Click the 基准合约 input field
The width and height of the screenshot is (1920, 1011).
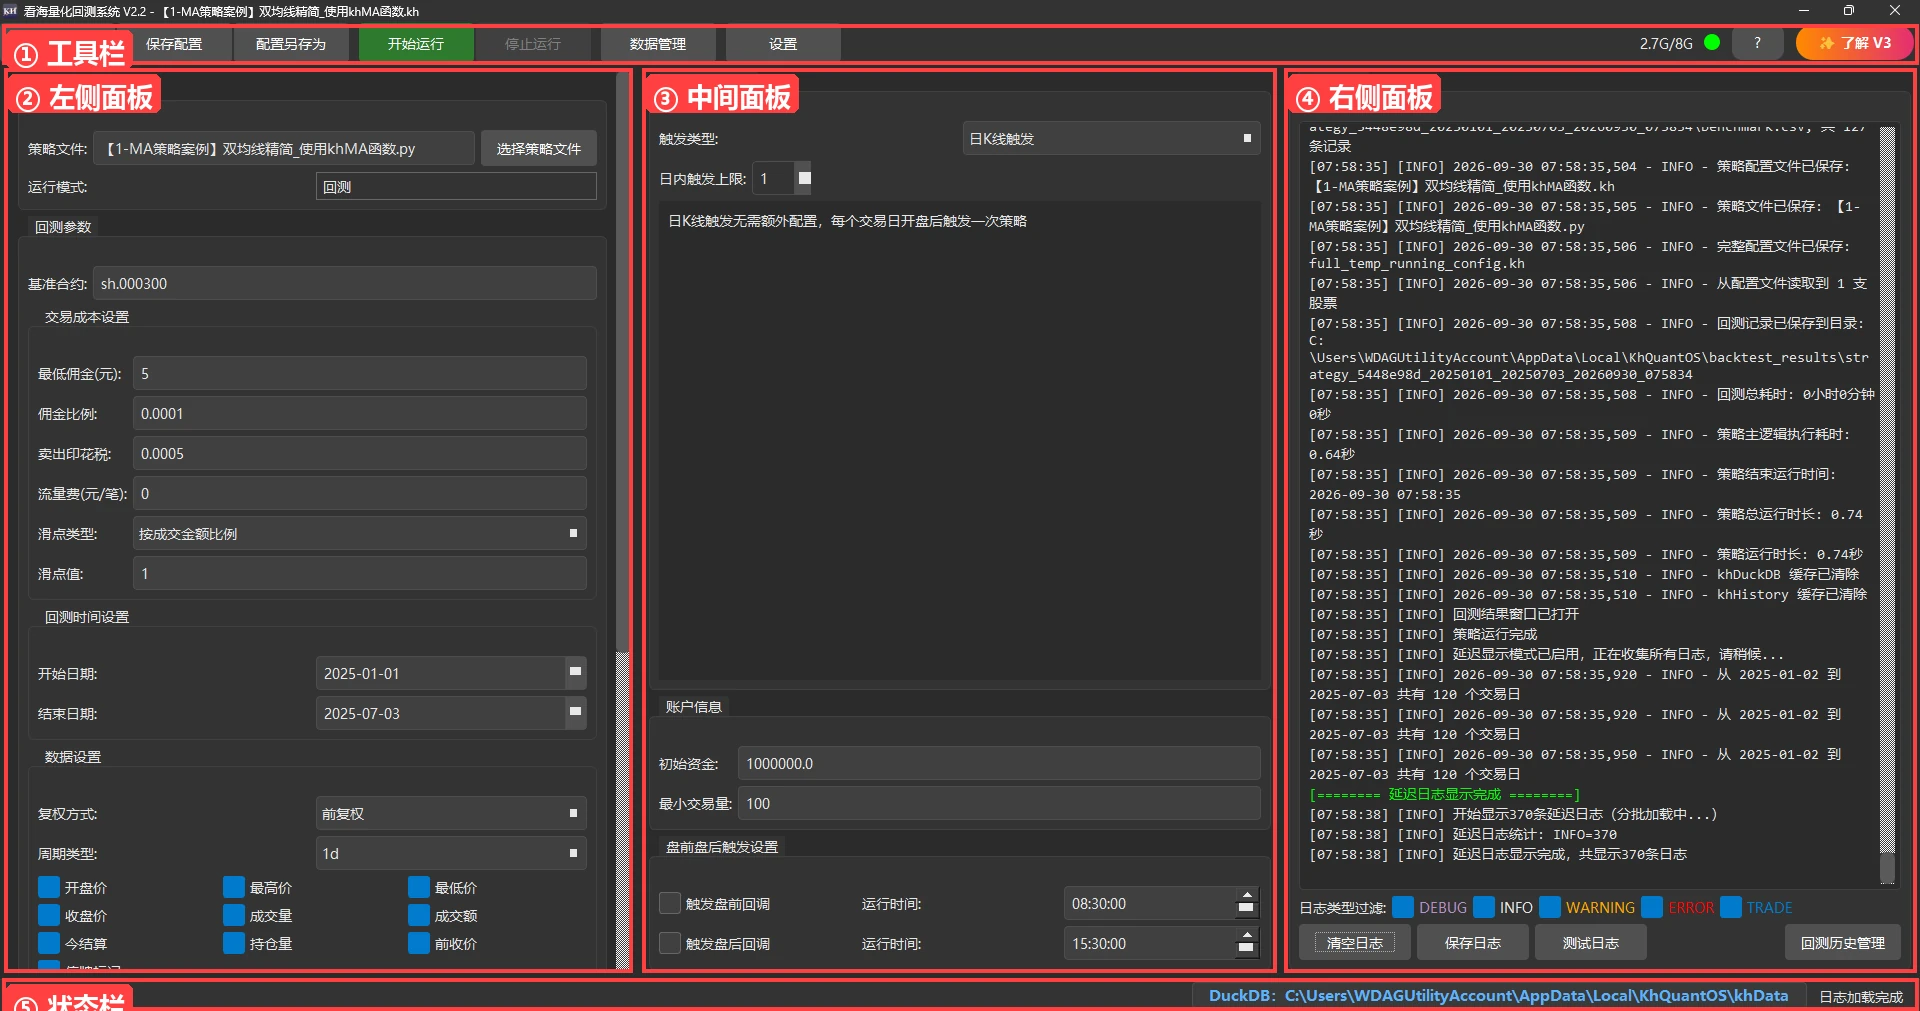tap(345, 284)
